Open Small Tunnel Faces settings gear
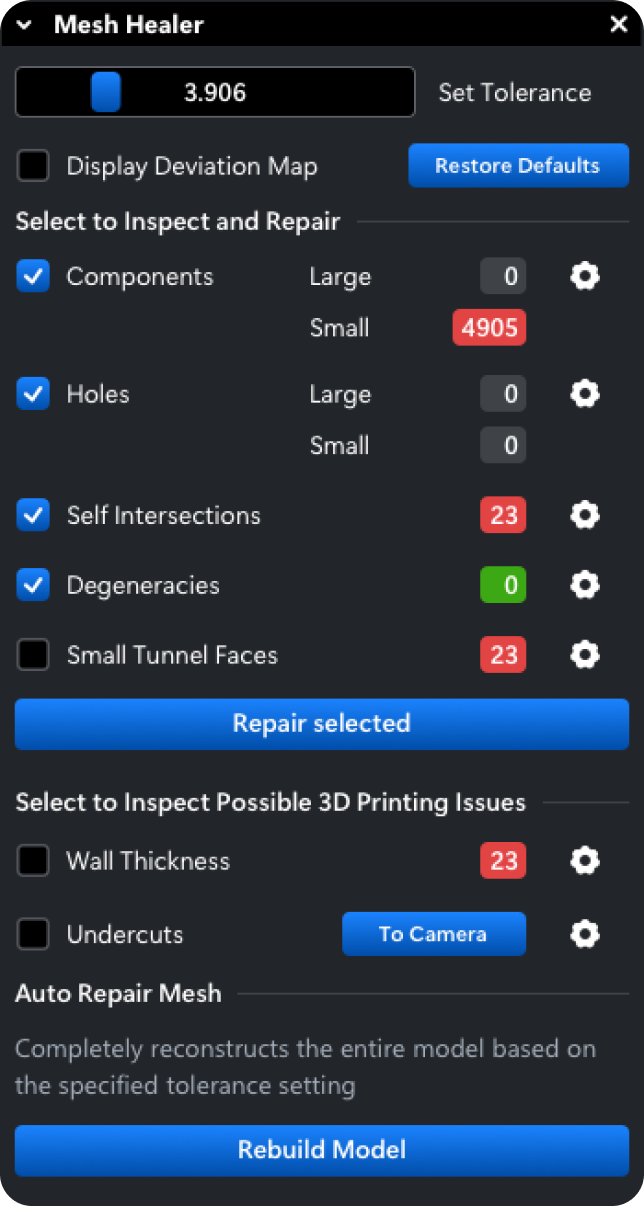 [x=584, y=655]
